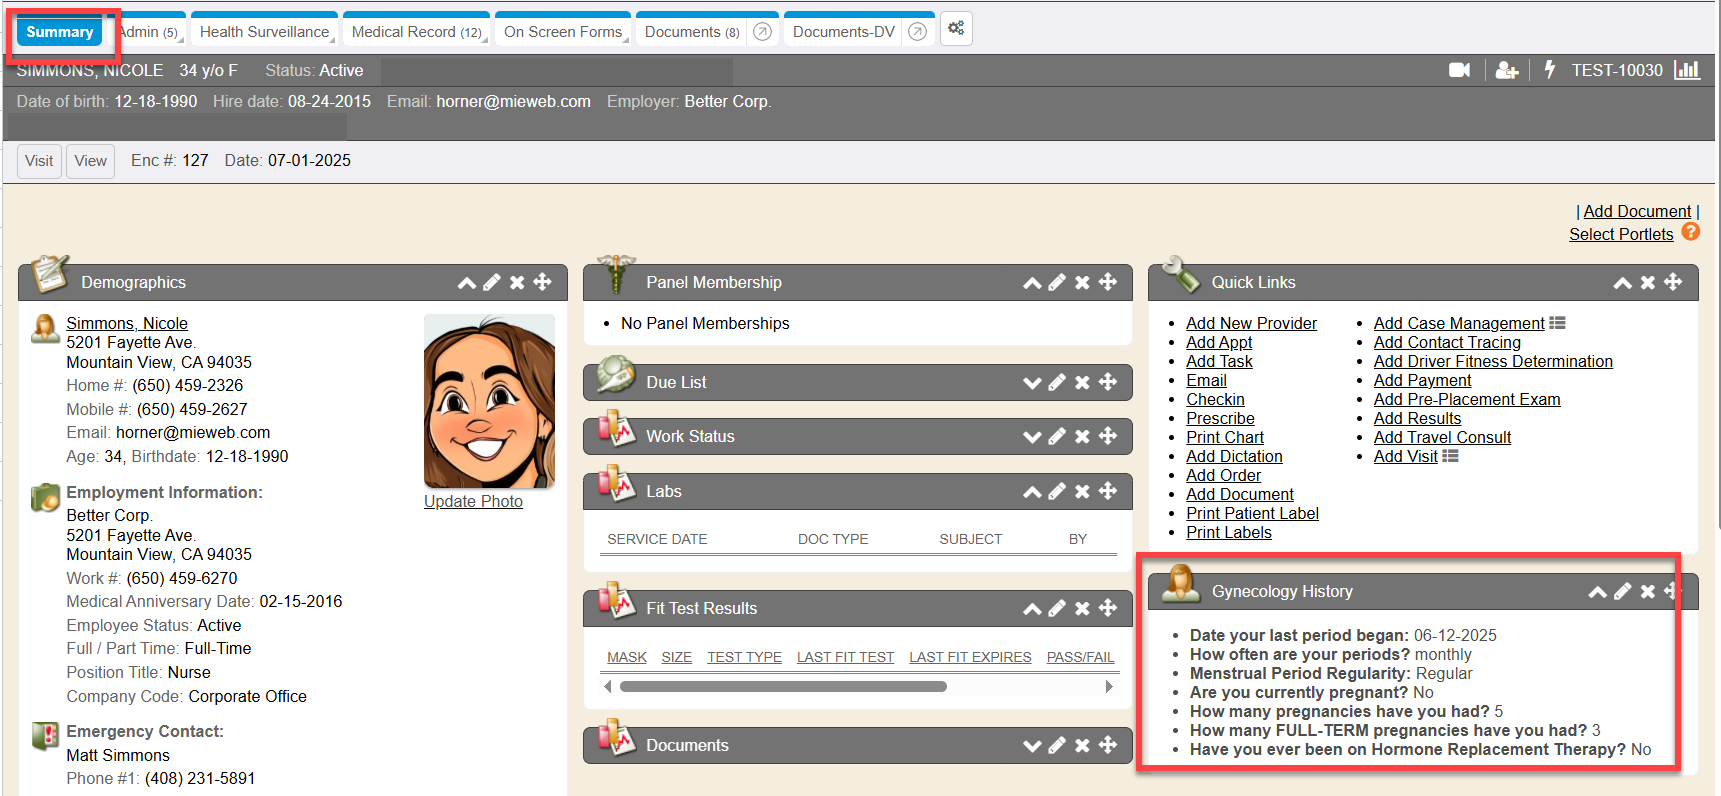1721x796 pixels.
Task: Click the lightning bolt icon in header
Action: [1549, 70]
